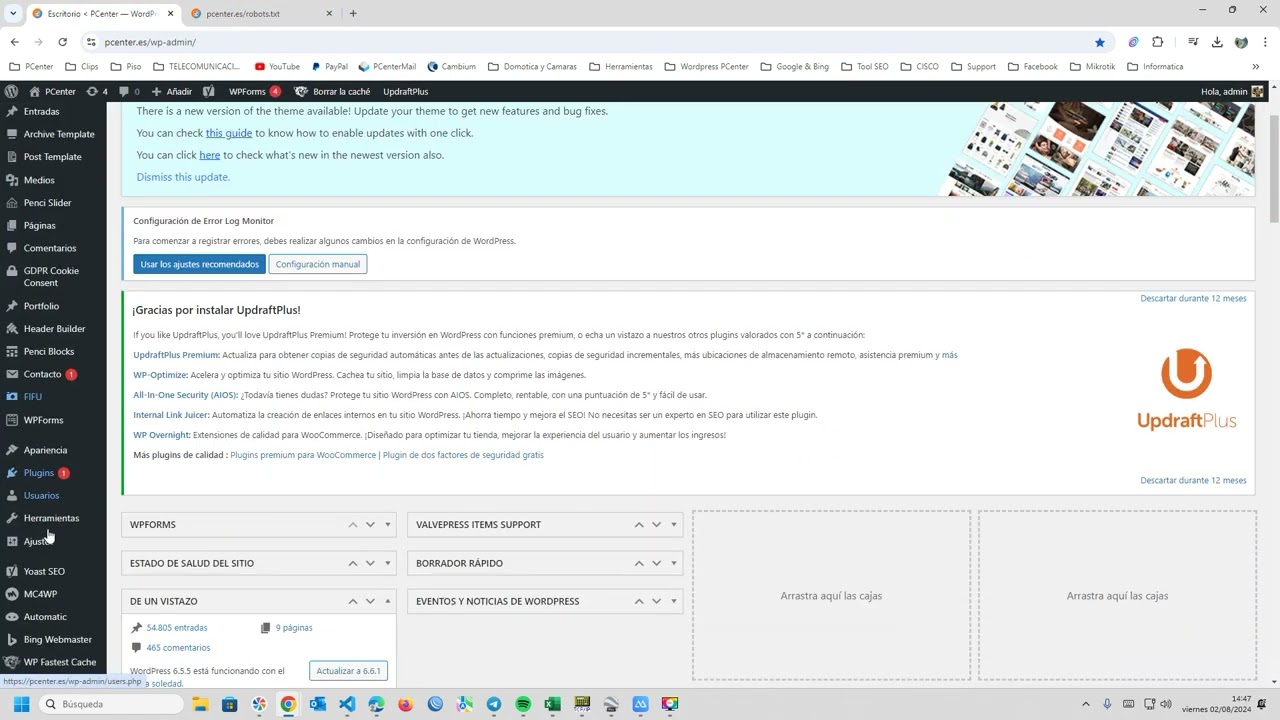Open File Explorer from the taskbar
Viewport: 1280px width, 720px height.
(200, 704)
